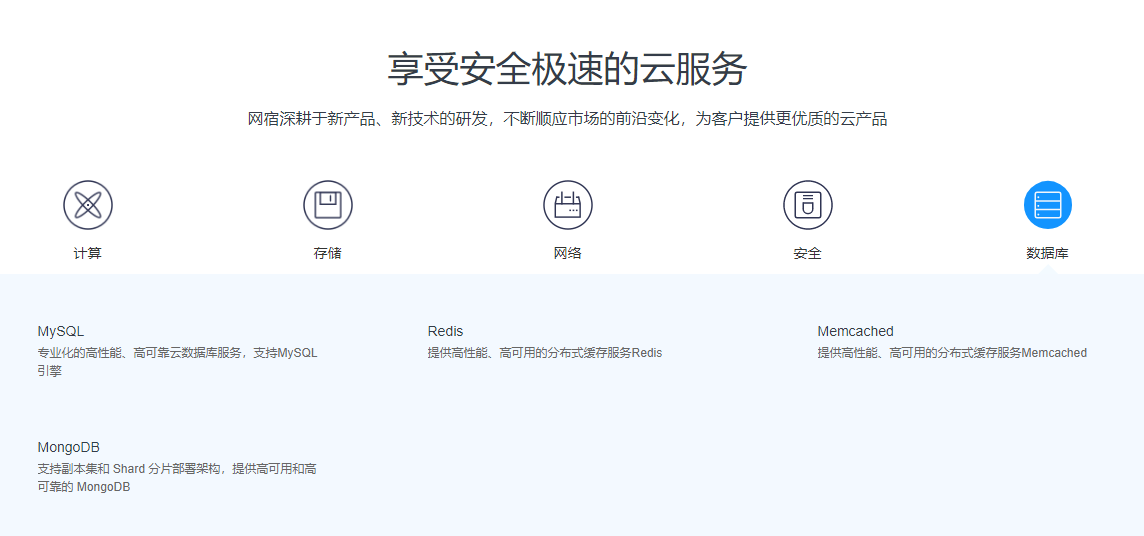Switch to the 存储 tab label
The height and width of the screenshot is (536, 1144).
(x=328, y=254)
